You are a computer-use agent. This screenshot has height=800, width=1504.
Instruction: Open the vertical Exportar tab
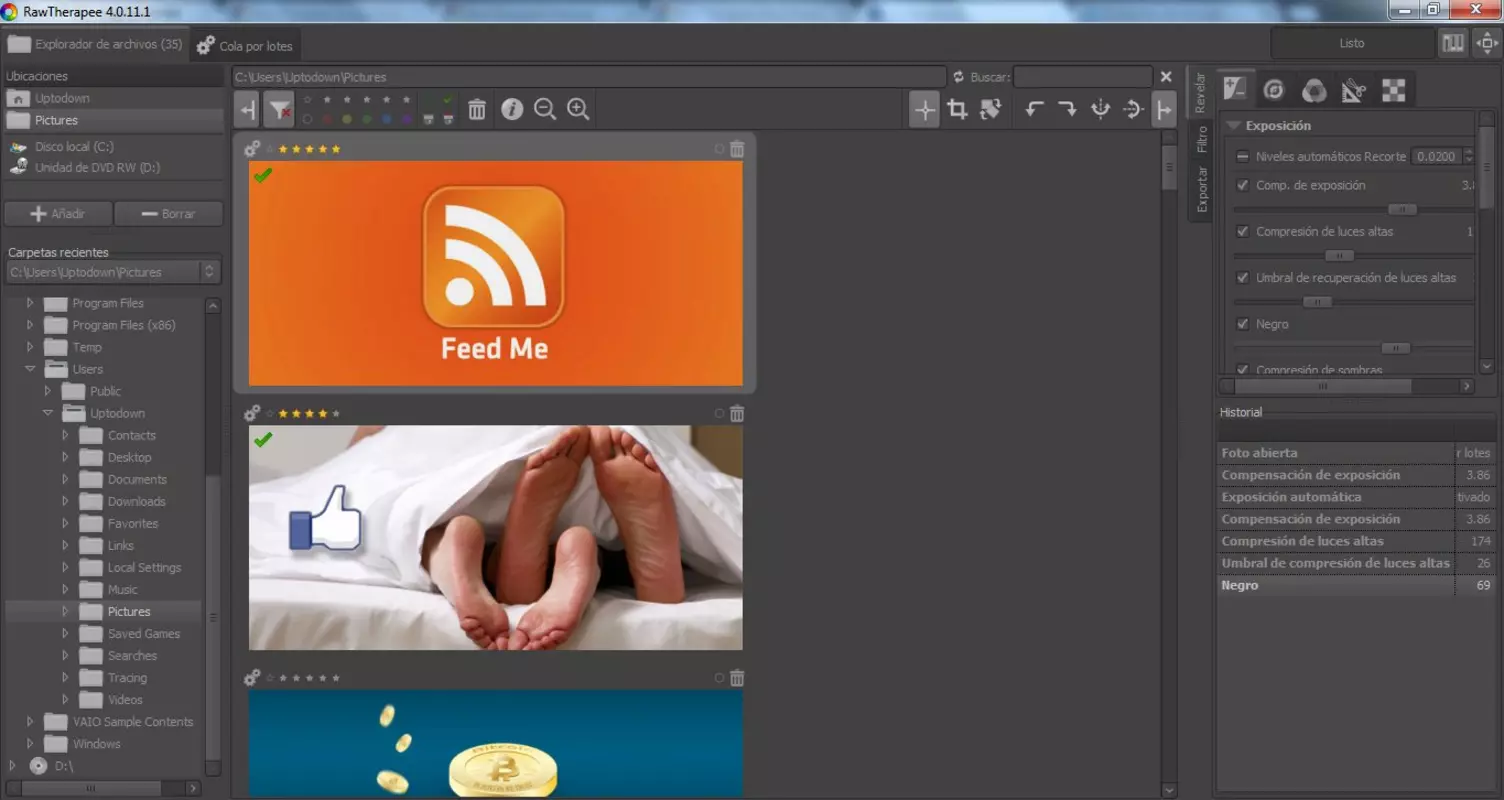[x=1201, y=189]
